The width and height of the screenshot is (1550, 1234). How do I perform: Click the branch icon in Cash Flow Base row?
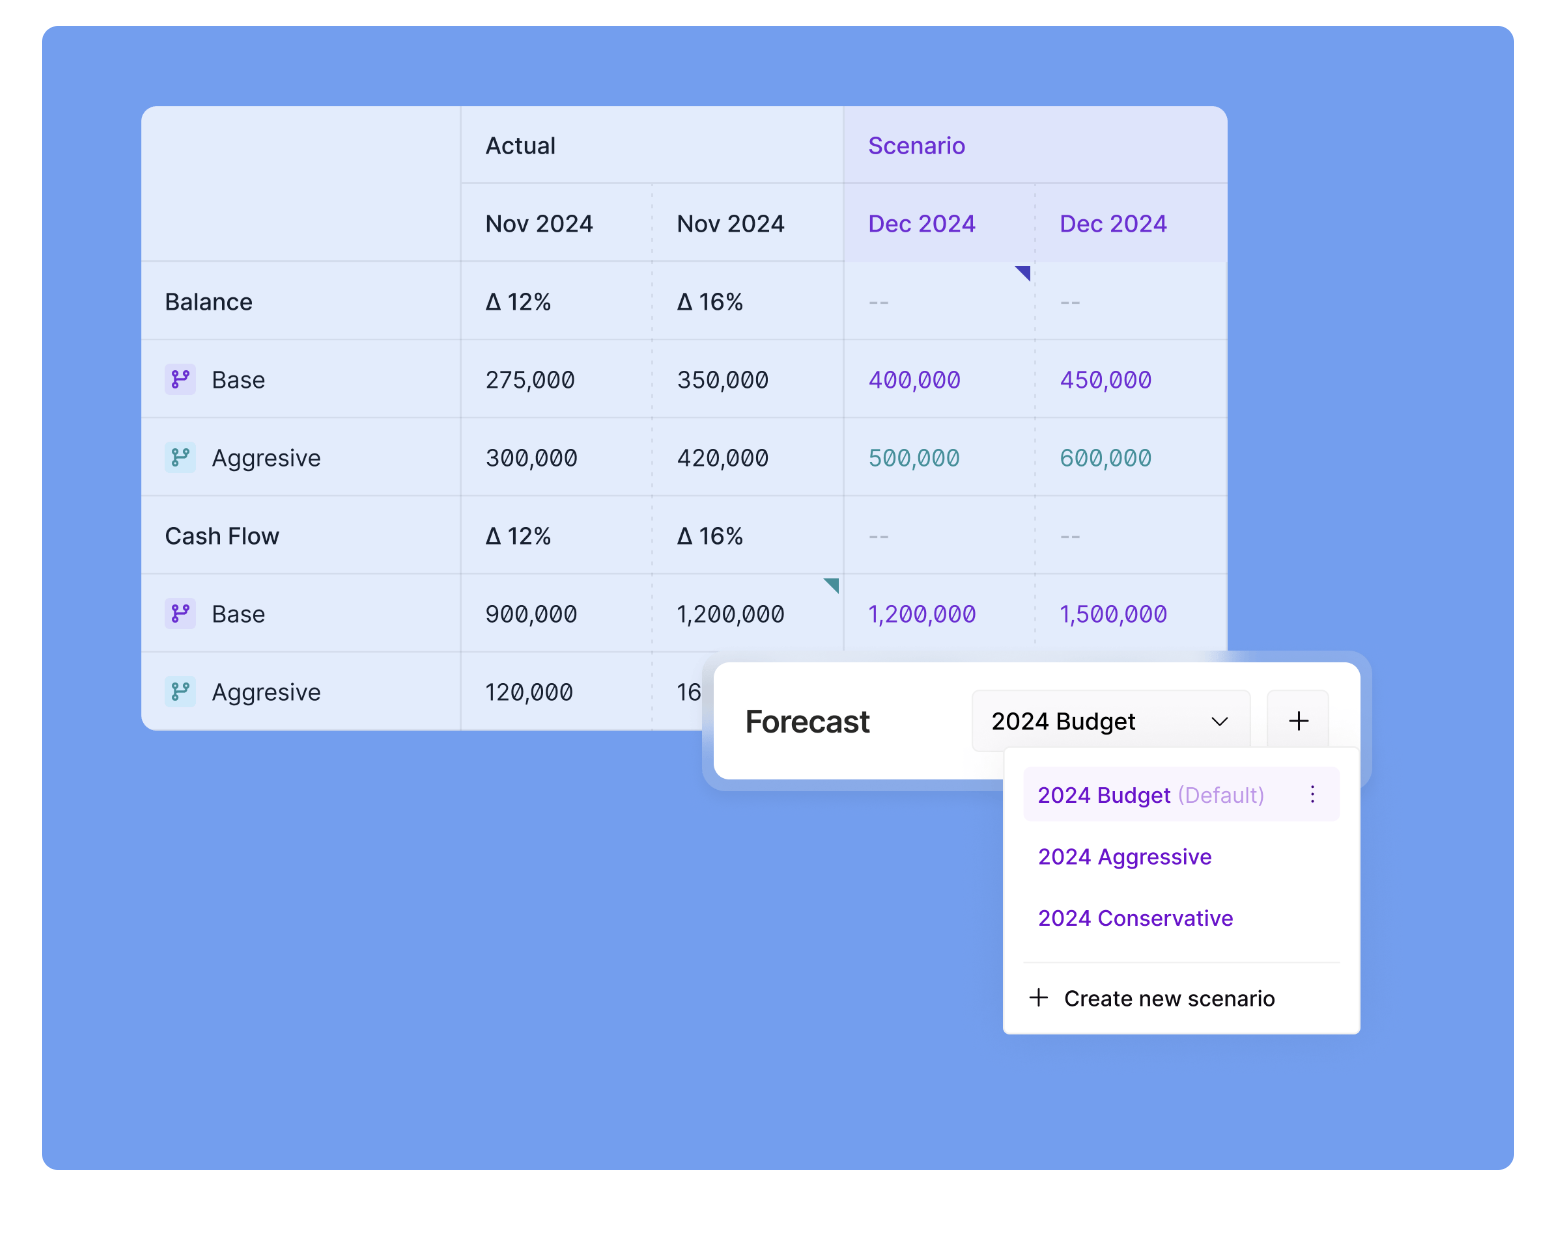tap(180, 613)
